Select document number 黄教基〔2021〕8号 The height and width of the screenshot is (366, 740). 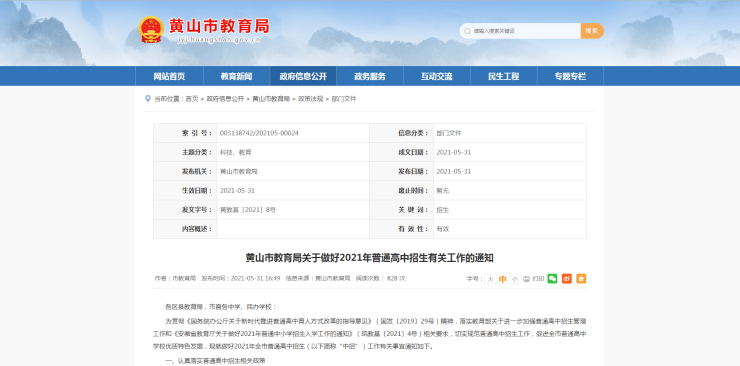point(248,210)
